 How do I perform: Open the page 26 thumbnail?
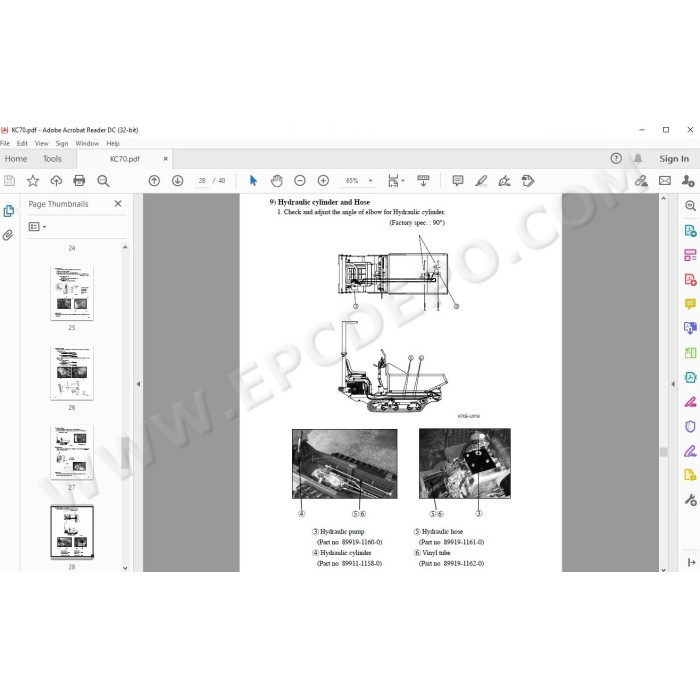point(72,373)
